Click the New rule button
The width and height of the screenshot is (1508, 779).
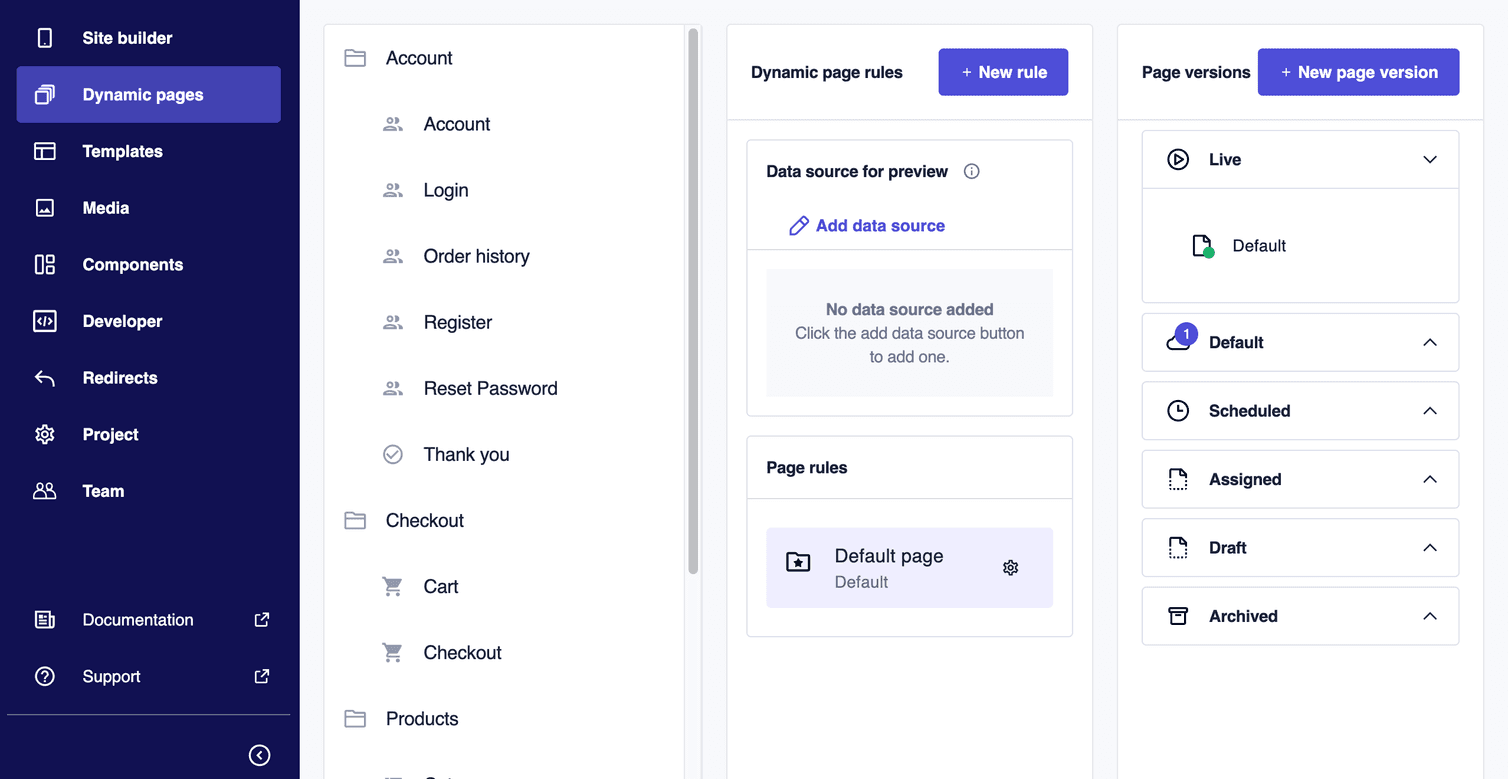click(x=1003, y=72)
